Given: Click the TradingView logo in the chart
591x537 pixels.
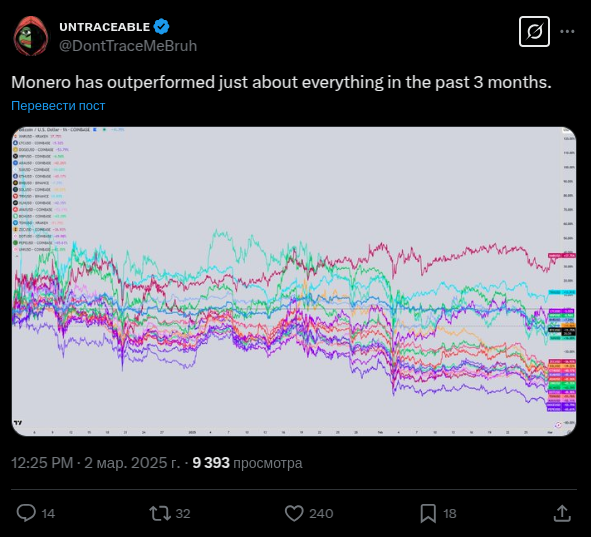Looking at the screenshot, I should pos(18,423).
